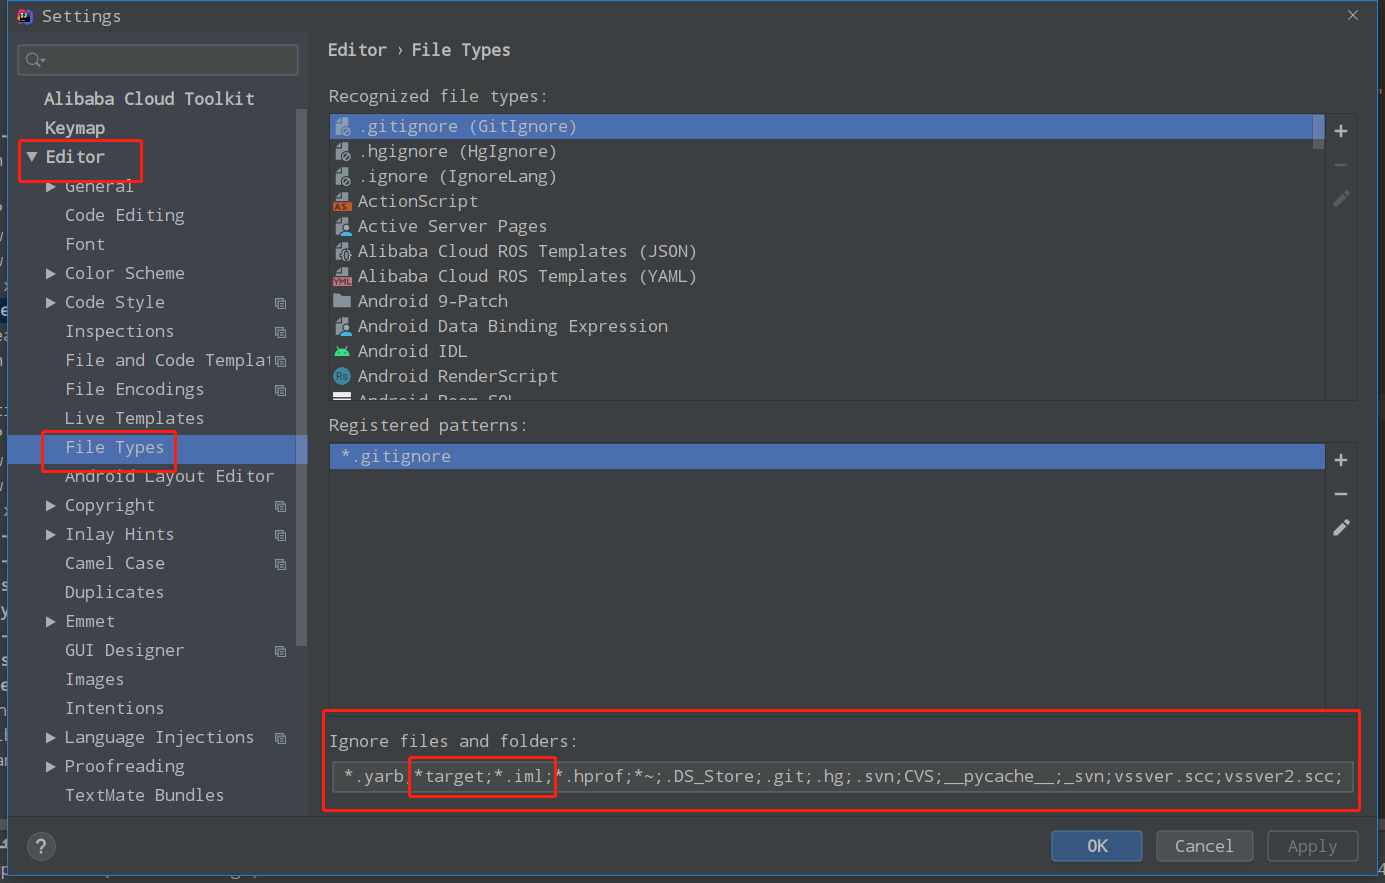1385x883 pixels.
Task: Close the Settings dialog window
Action: click(1352, 16)
